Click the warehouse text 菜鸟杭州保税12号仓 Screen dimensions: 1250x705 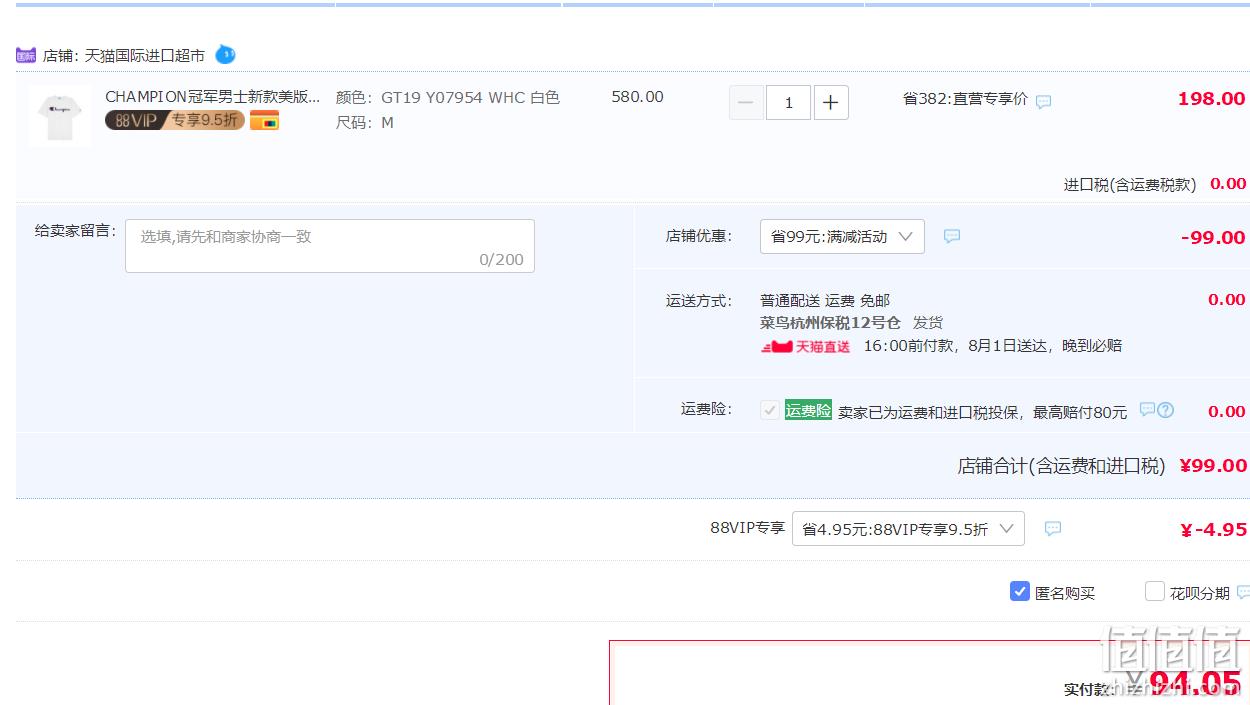(x=830, y=322)
